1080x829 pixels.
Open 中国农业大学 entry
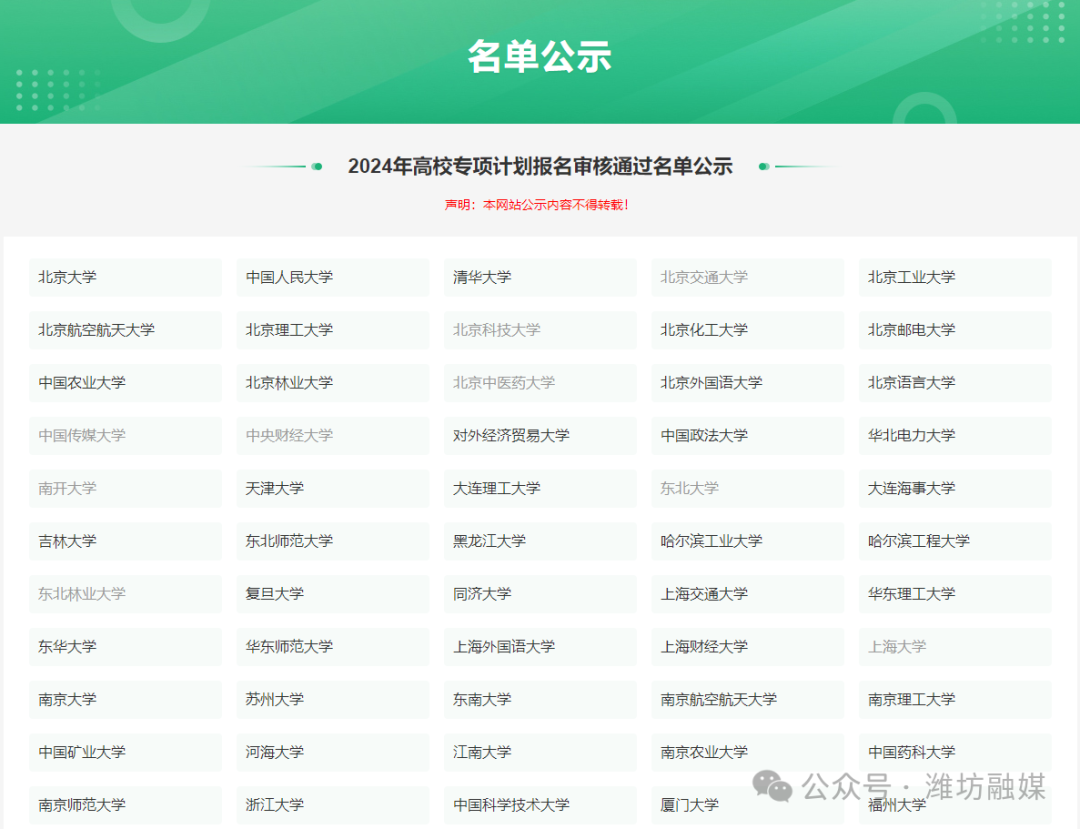[125, 383]
